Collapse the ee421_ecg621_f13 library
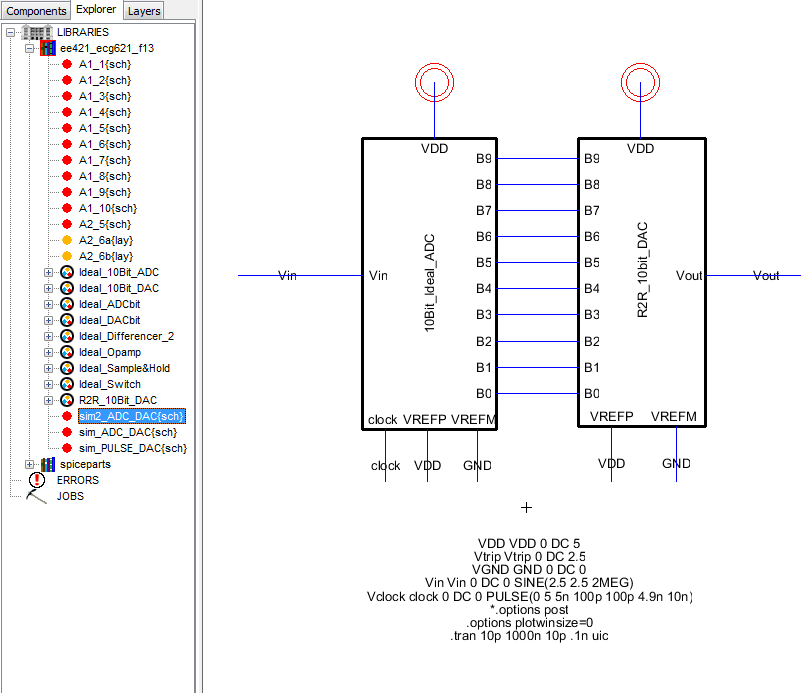The height and width of the screenshot is (693, 804). pos(30,48)
